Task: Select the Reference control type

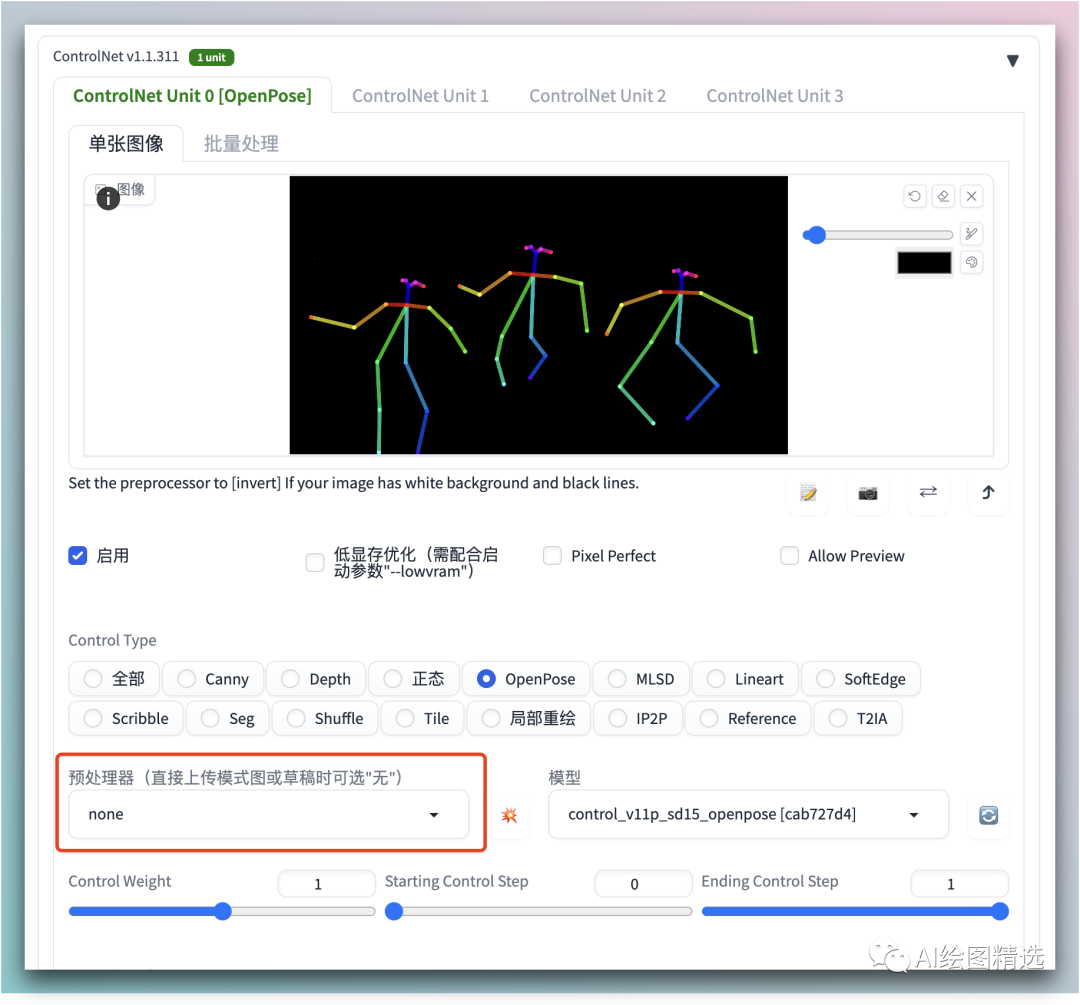Action: (x=748, y=718)
